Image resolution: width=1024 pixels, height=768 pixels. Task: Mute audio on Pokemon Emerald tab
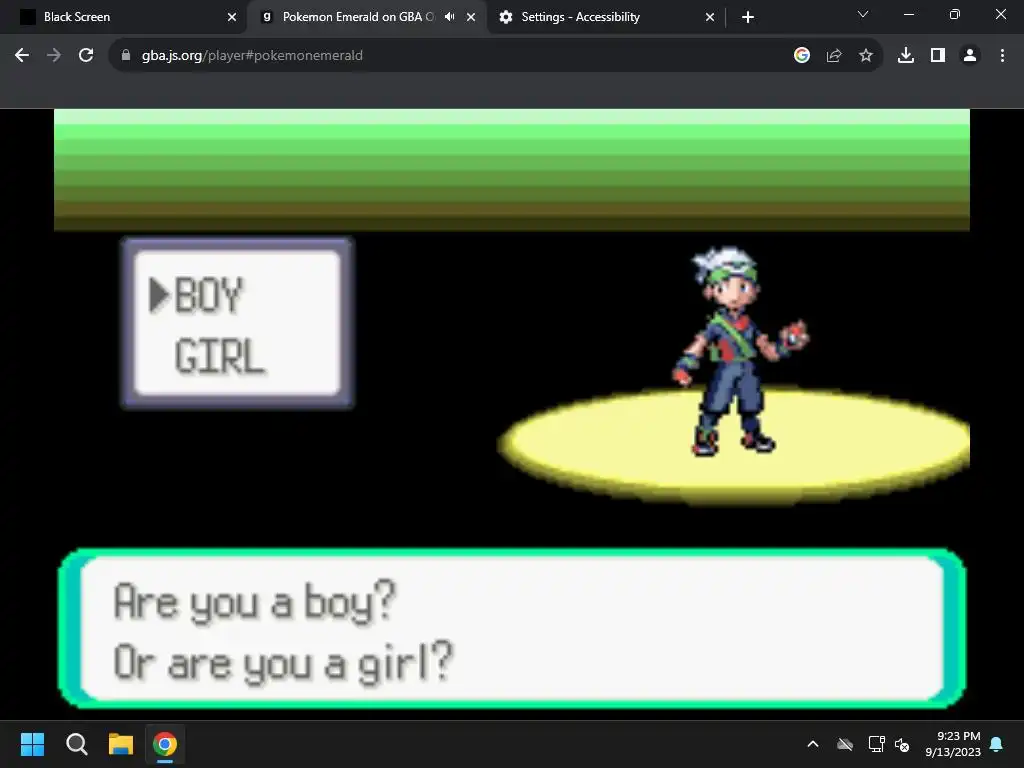click(450, 17)
